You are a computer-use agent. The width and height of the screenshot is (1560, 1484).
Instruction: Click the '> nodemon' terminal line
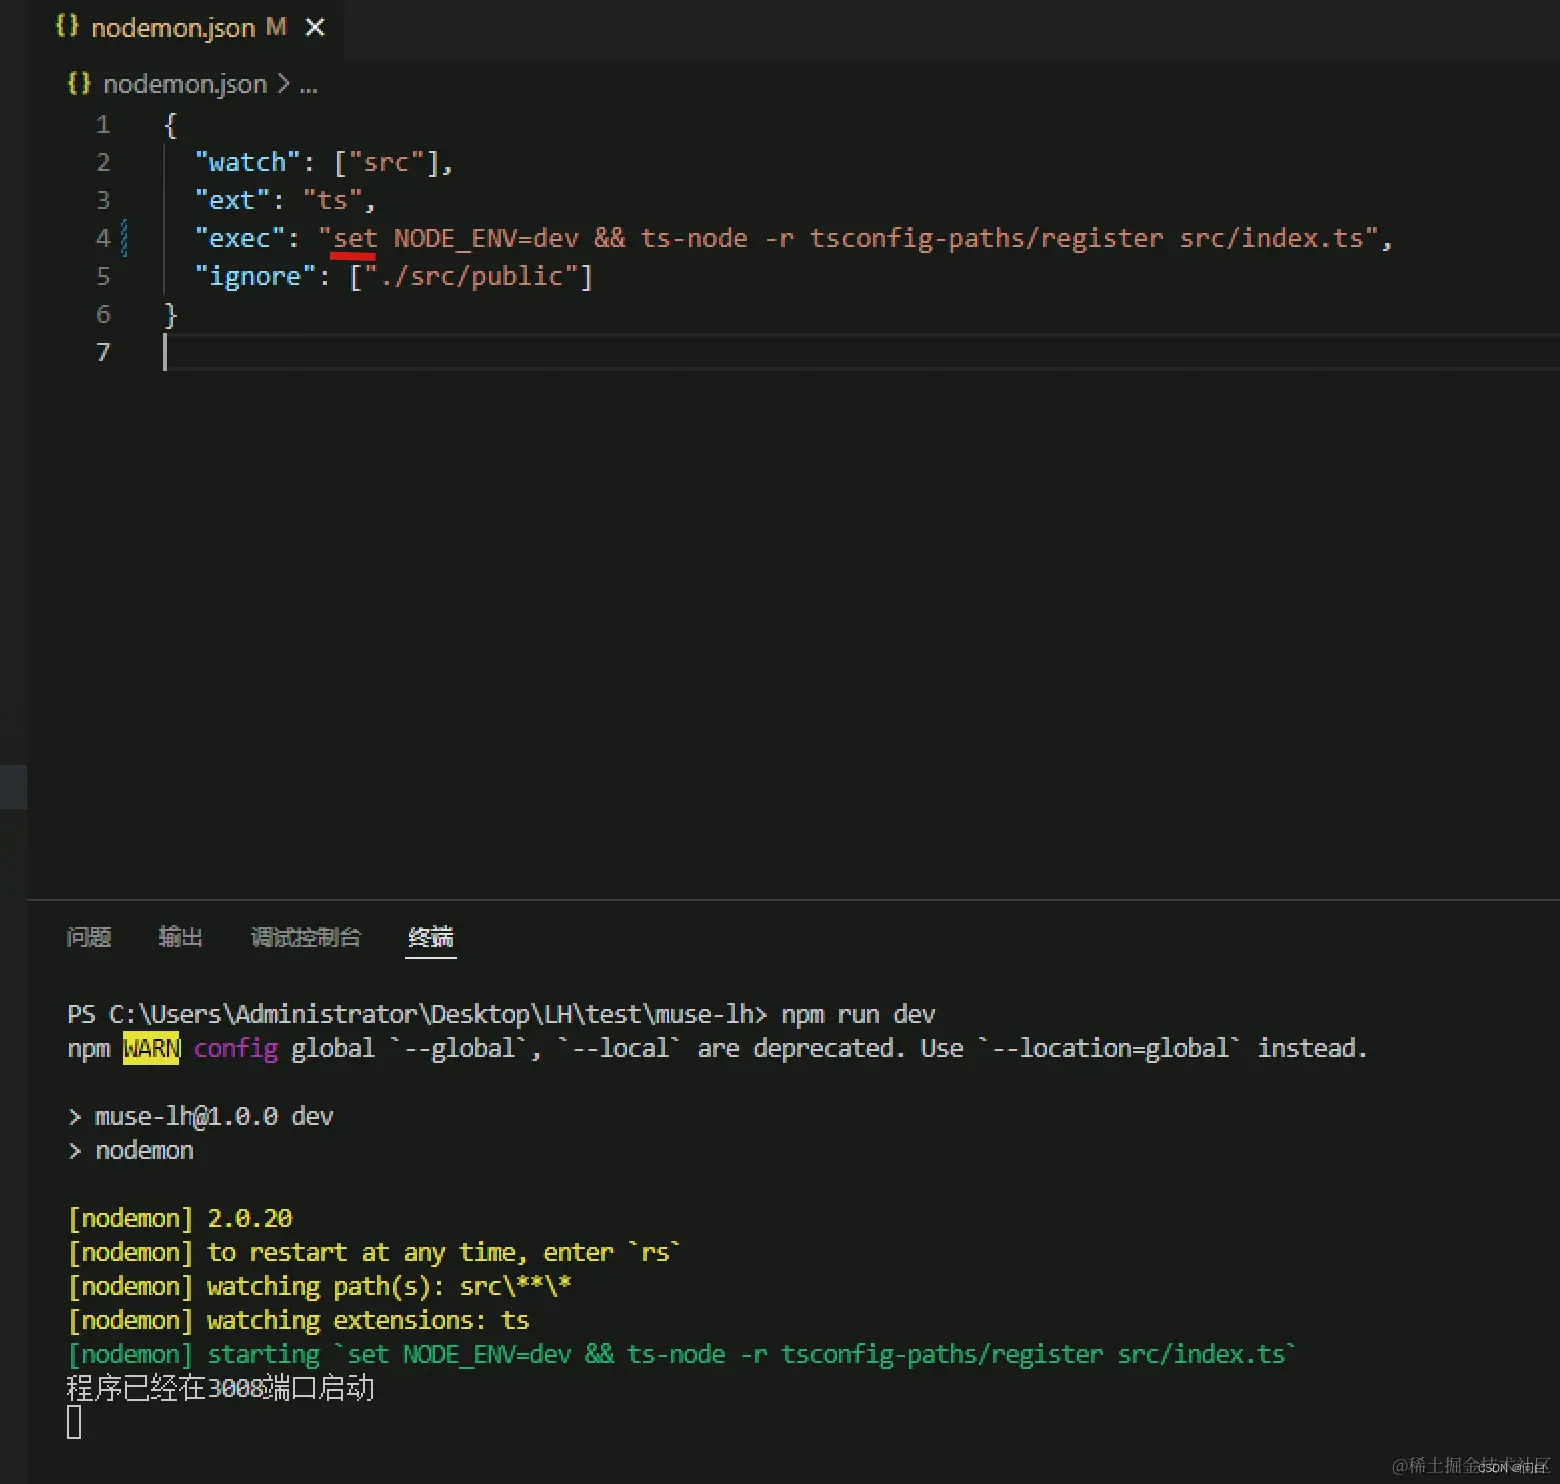[x=131, y=1151]
